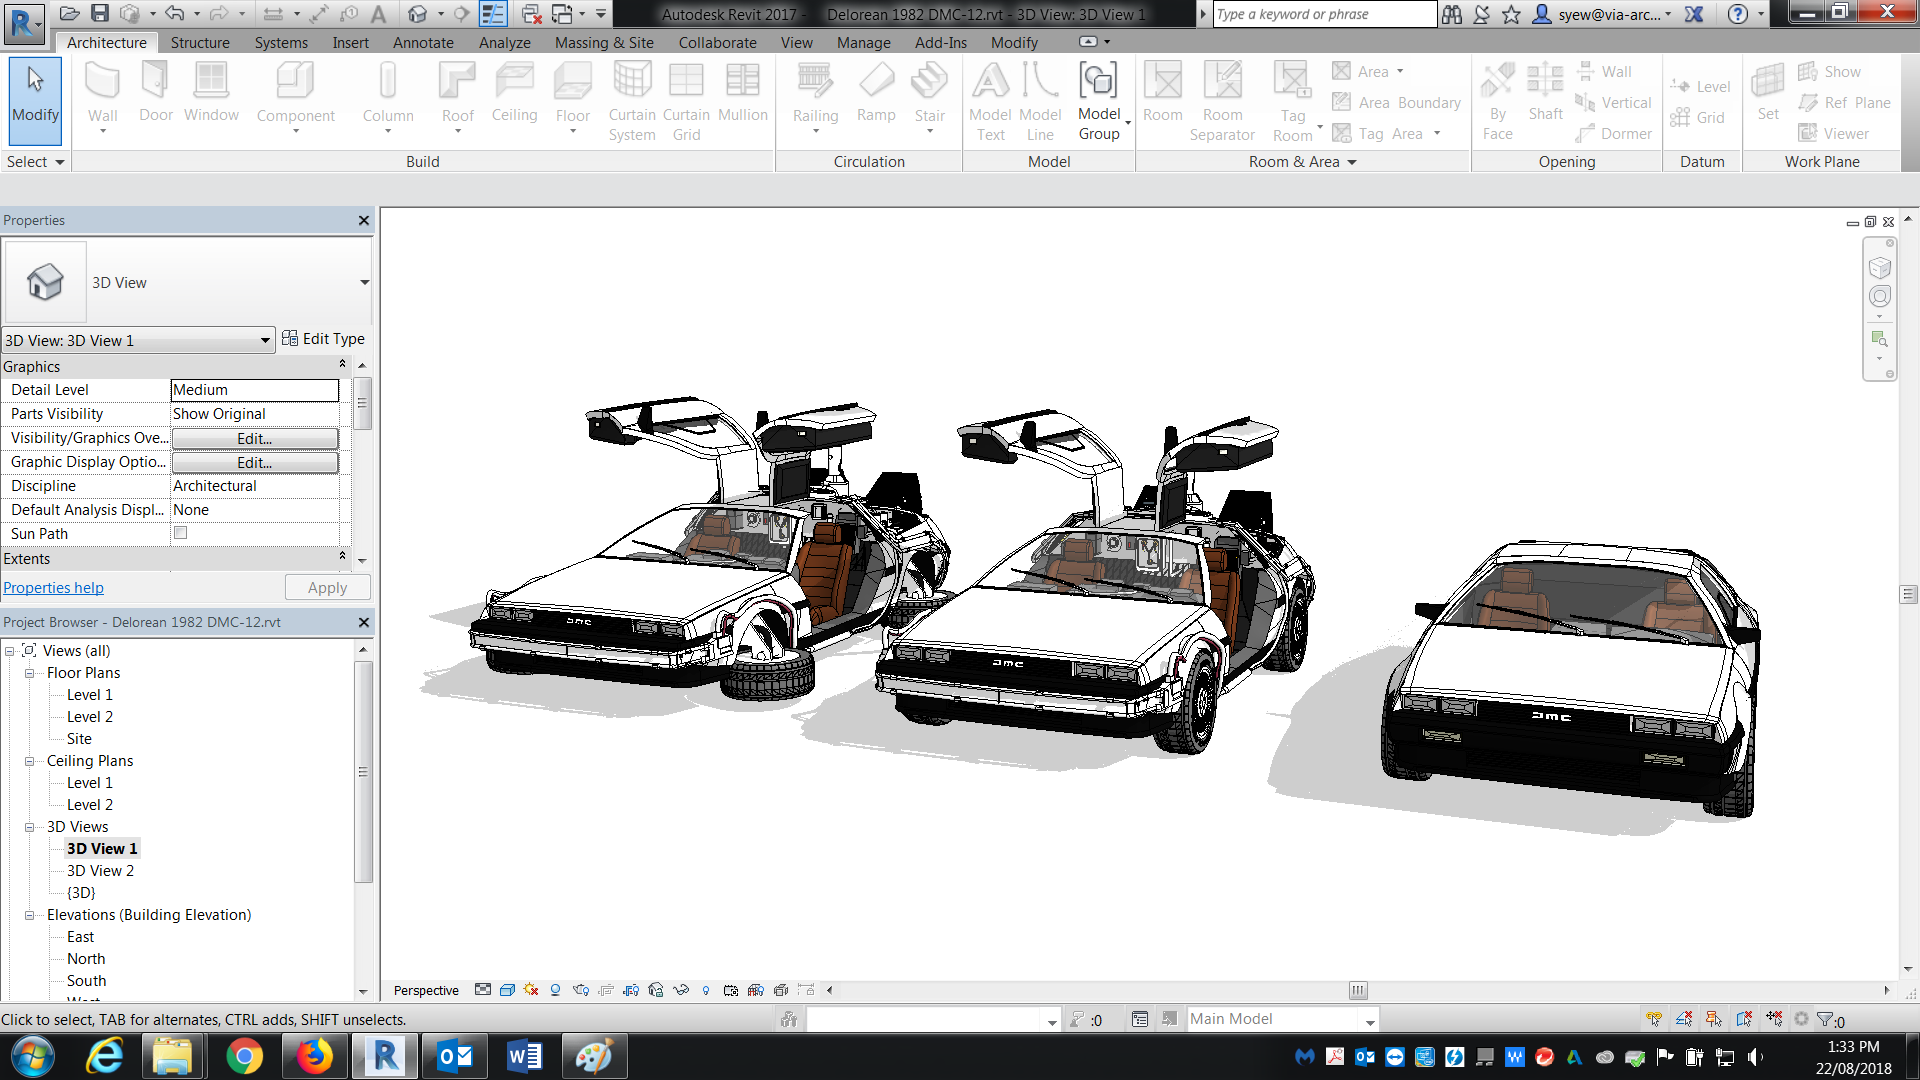The height and width of the screenshot is (1080, 1920).
Task: Open the Steering Wheel navigation icon
Action: click(x=1880, y=297)
